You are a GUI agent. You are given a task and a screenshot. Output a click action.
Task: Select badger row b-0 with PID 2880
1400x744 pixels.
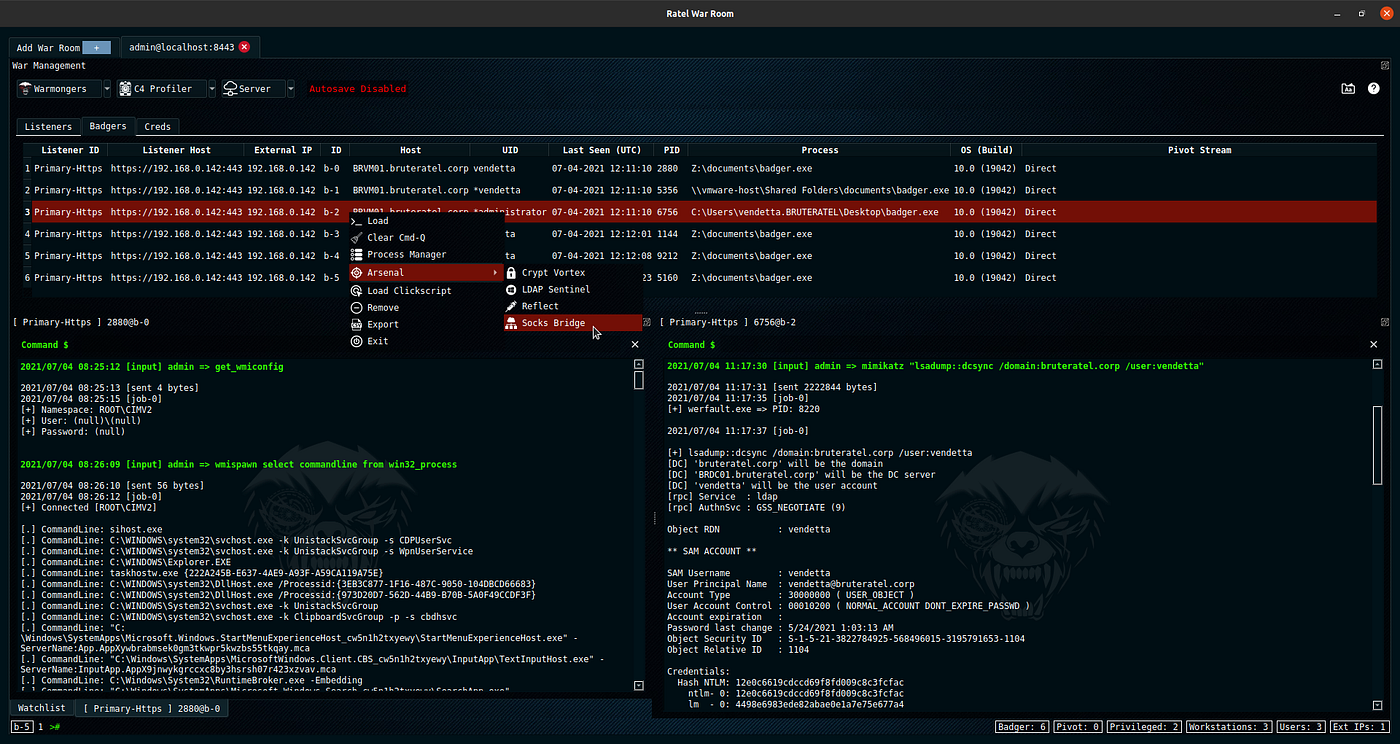coord(700,168)
